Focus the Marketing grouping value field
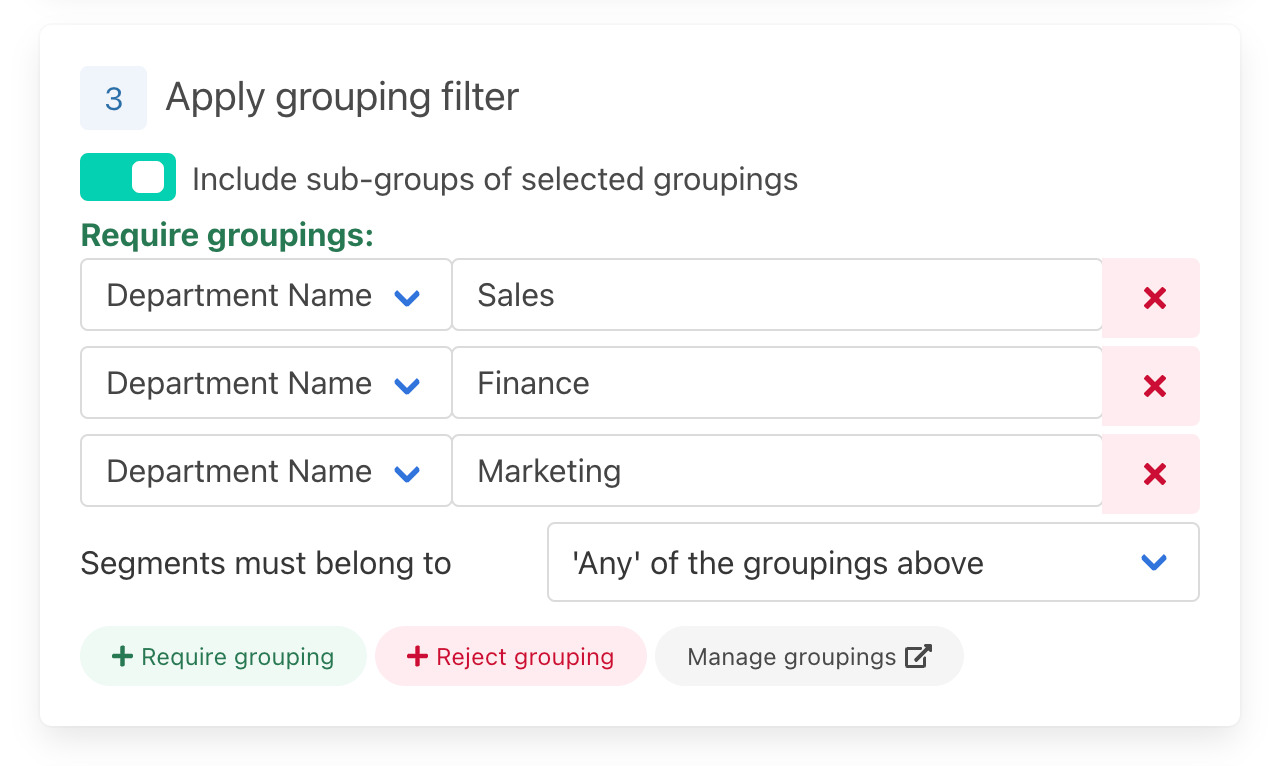The height and width of the screenshot is (766, 1278). [x=776, y=471]
